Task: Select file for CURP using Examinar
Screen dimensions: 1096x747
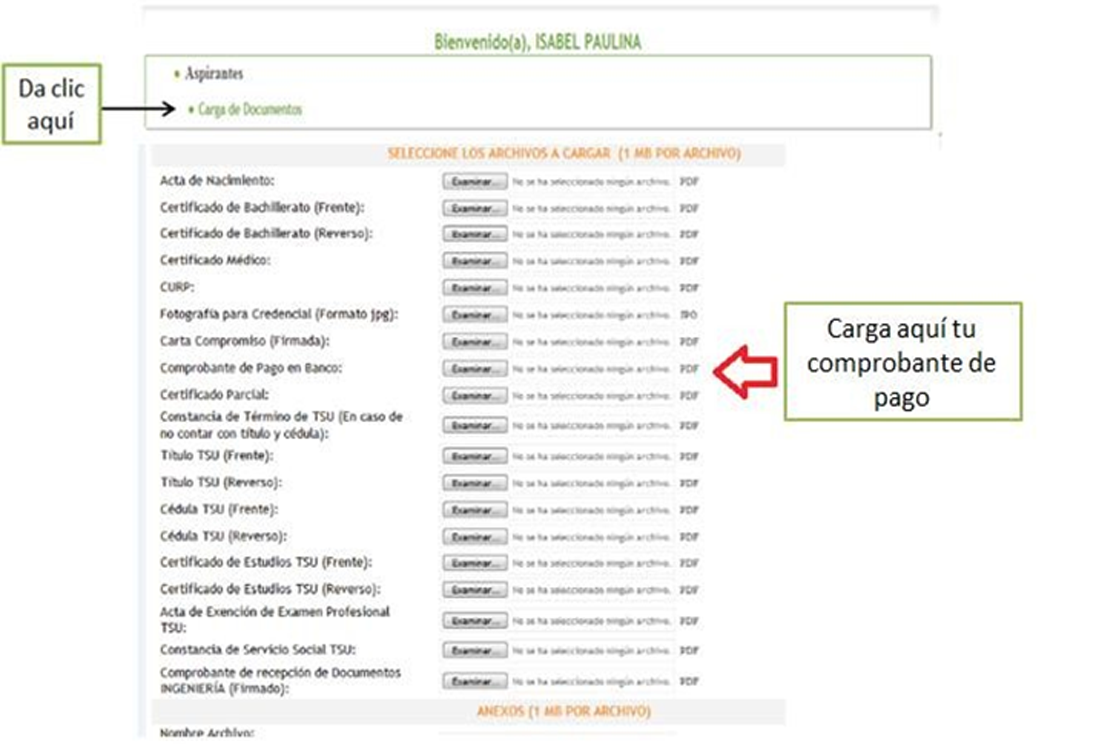Action: click(474, 288)
